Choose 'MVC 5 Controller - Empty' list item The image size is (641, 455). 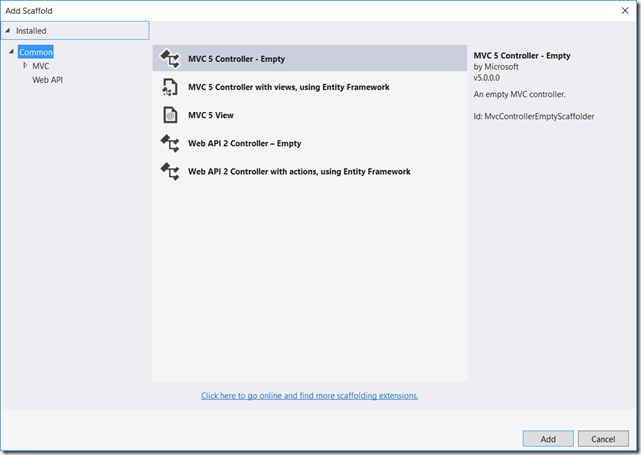310,58
